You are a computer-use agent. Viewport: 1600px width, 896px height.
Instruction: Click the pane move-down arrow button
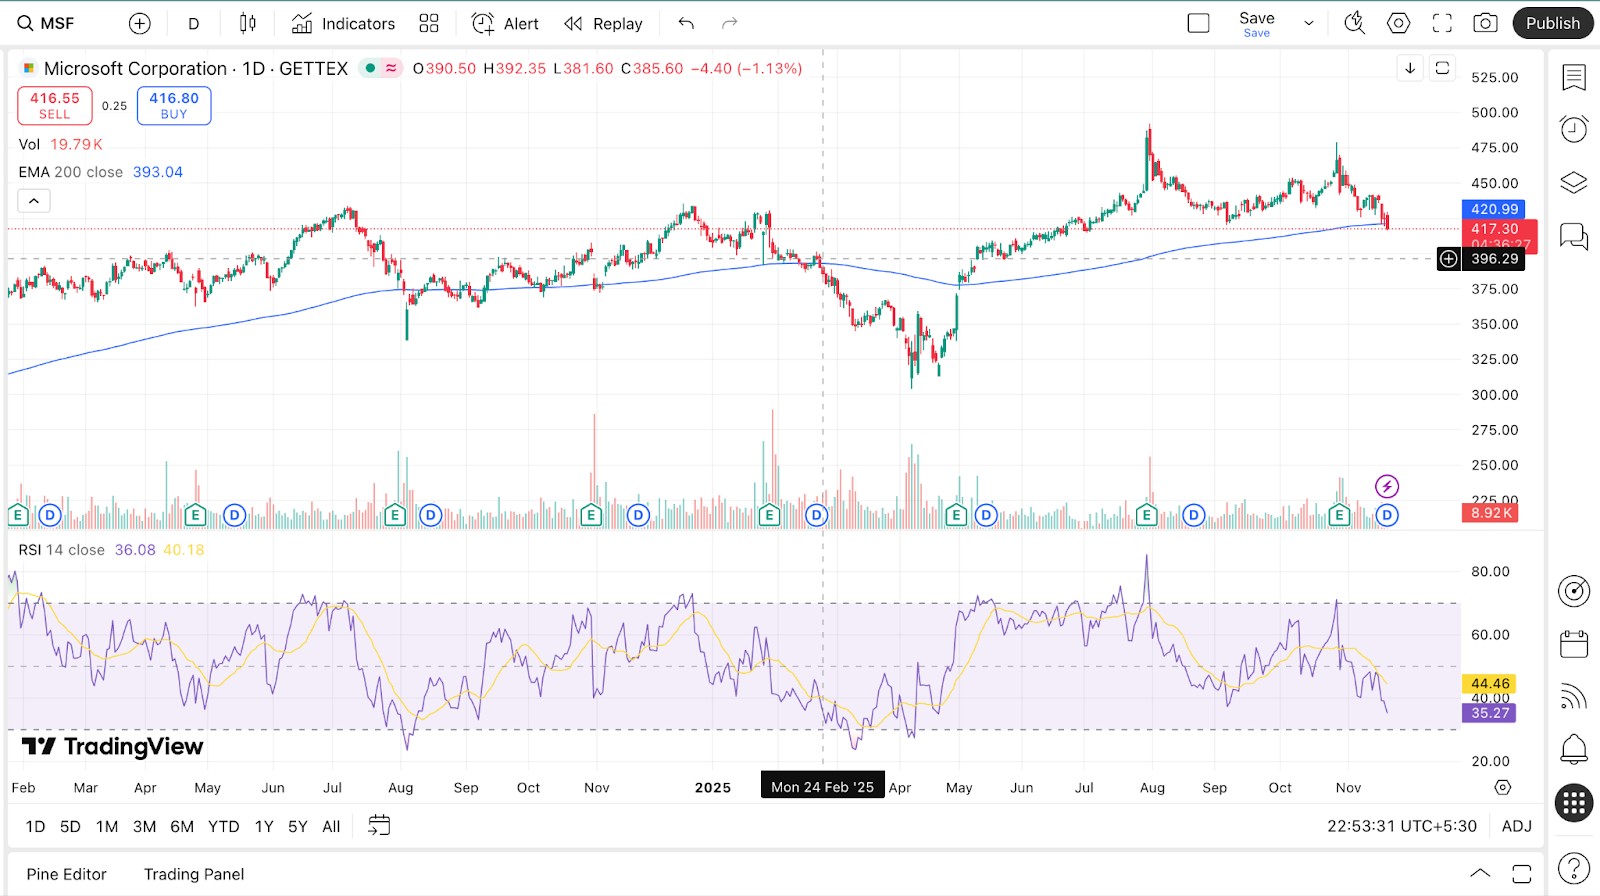click(1410, 68)
